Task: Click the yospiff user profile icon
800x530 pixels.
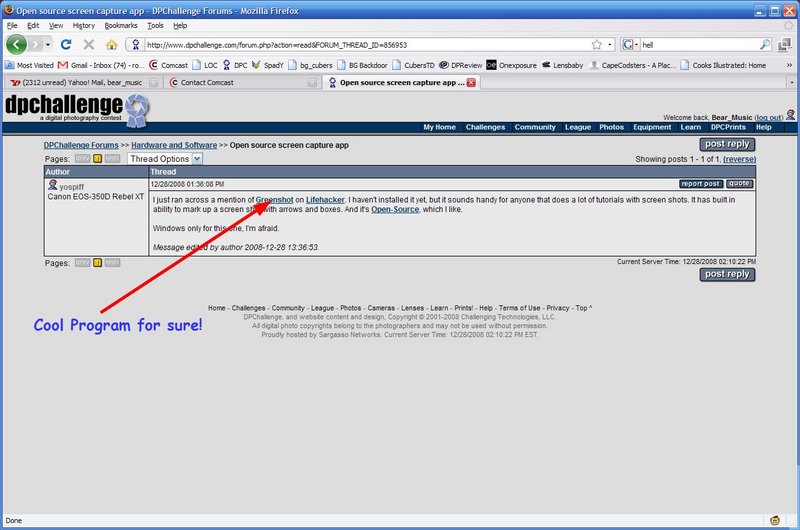Action: point(52,185)
